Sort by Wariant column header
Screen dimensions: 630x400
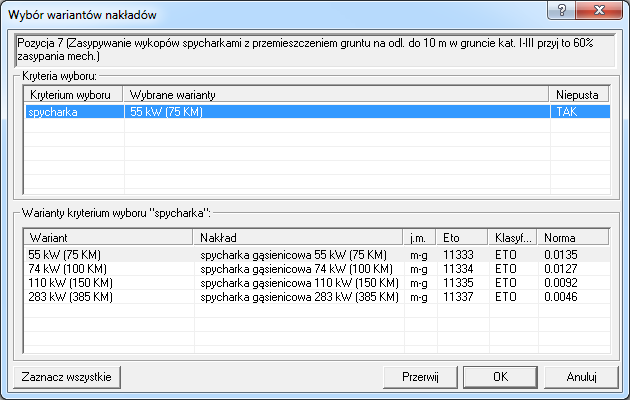(x=108, y=239)
